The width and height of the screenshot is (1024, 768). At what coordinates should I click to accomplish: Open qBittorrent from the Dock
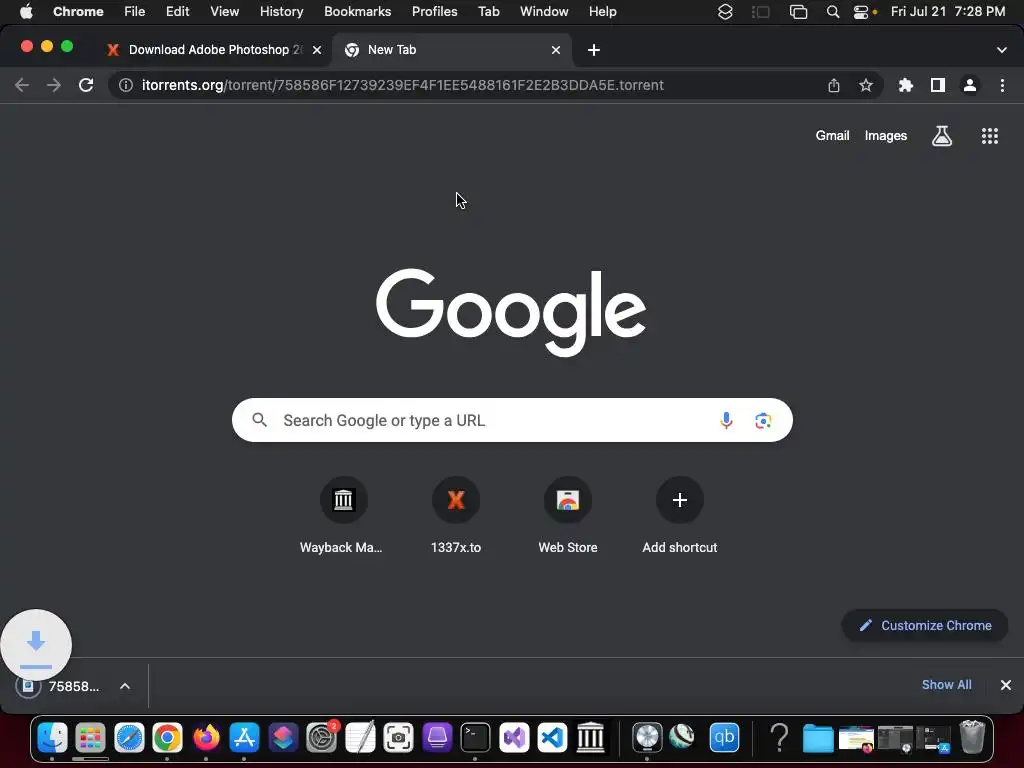pos(724,738)
